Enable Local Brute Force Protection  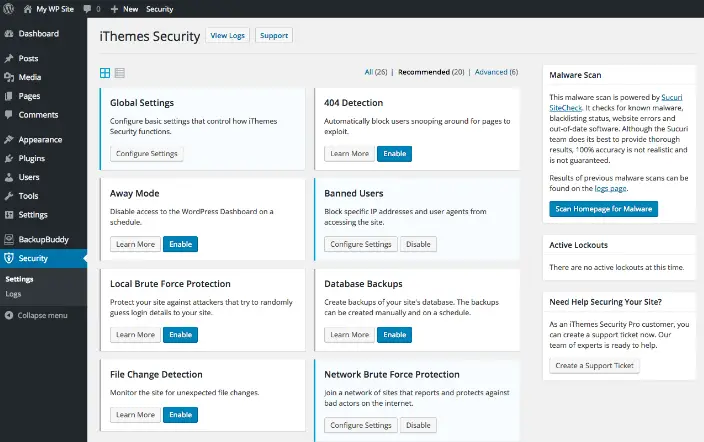click(180, 335)
